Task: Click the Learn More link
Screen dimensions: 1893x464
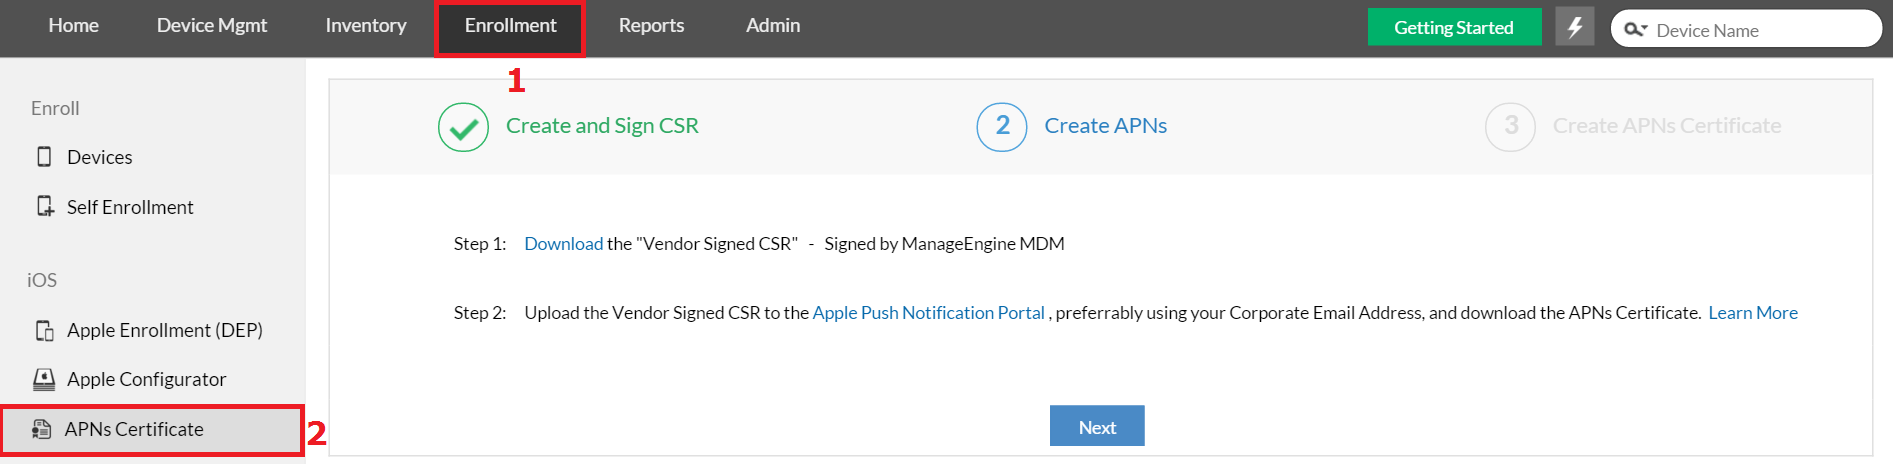Action: 1753,313
